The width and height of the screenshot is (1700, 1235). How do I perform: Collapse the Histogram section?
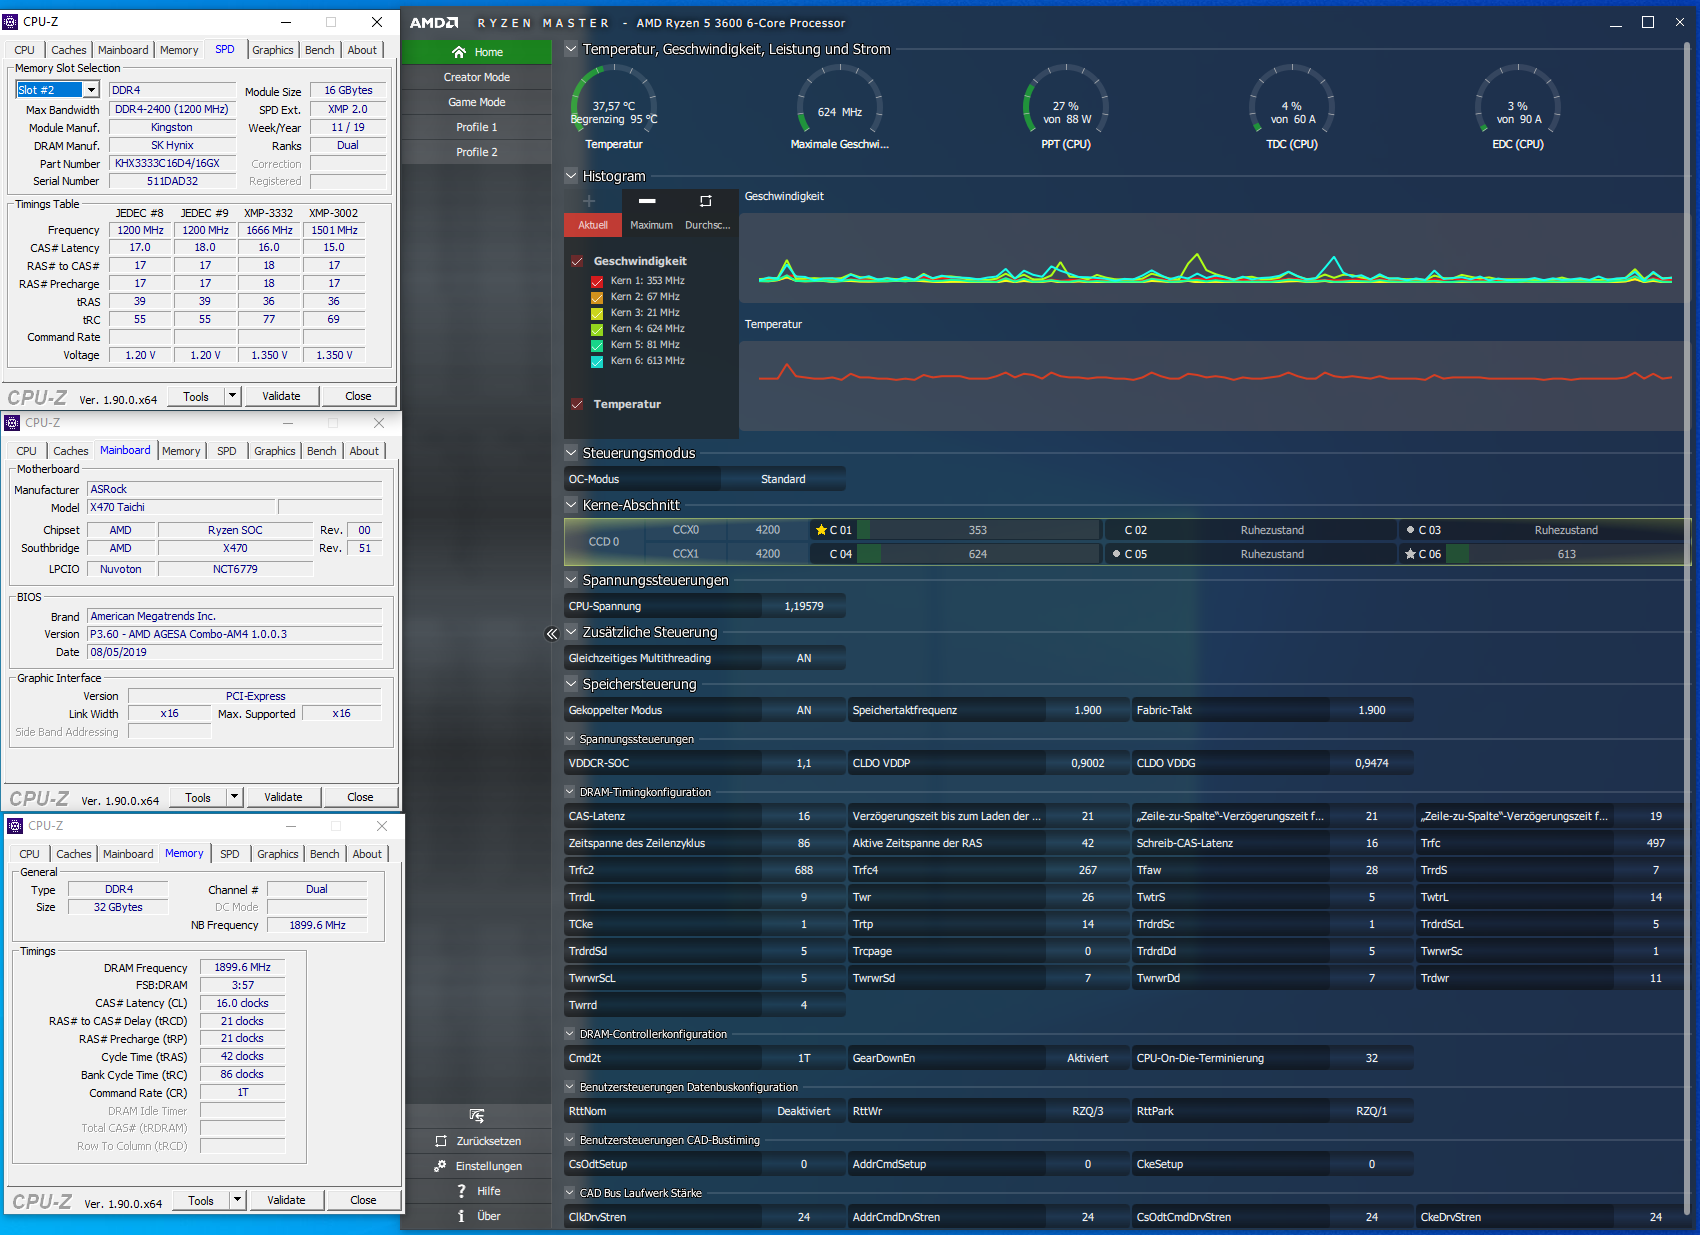click(571, 176)
